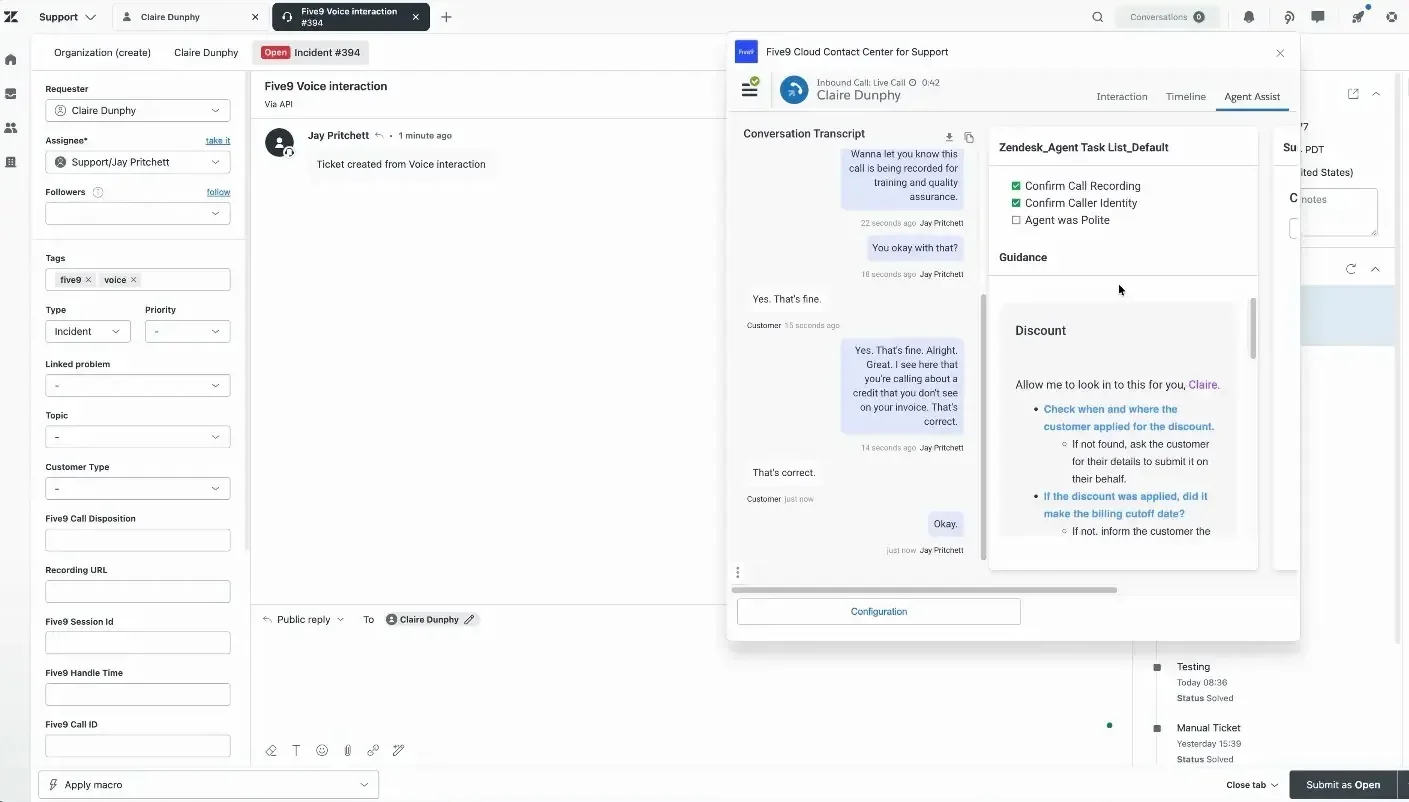Attach a file with paperclip icon
The width and height of the screenshot is (1409, 802).
pos(348,750)
